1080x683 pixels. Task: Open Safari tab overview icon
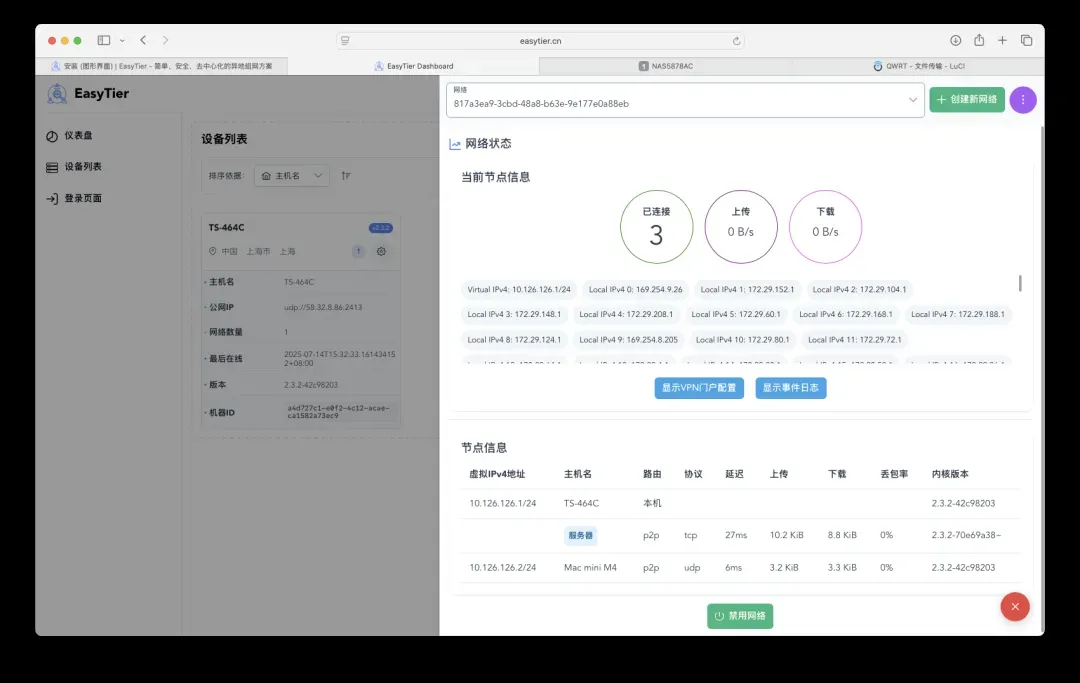pyautogui.click(x=1026, y=40)
